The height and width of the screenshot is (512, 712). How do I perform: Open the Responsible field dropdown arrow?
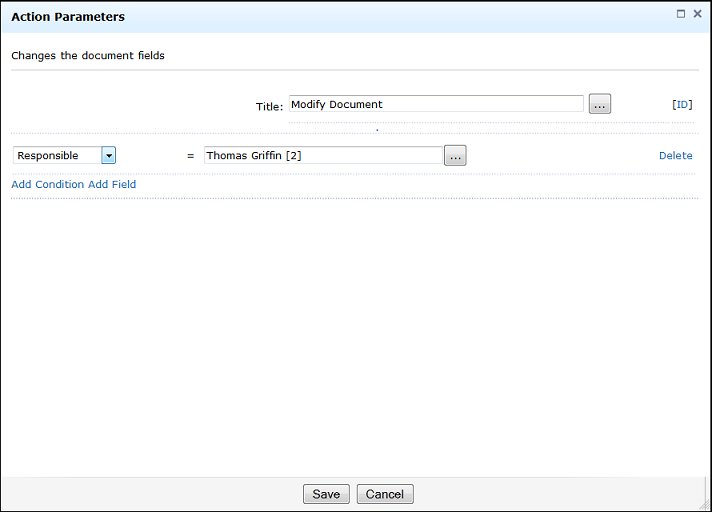[109, 155]
